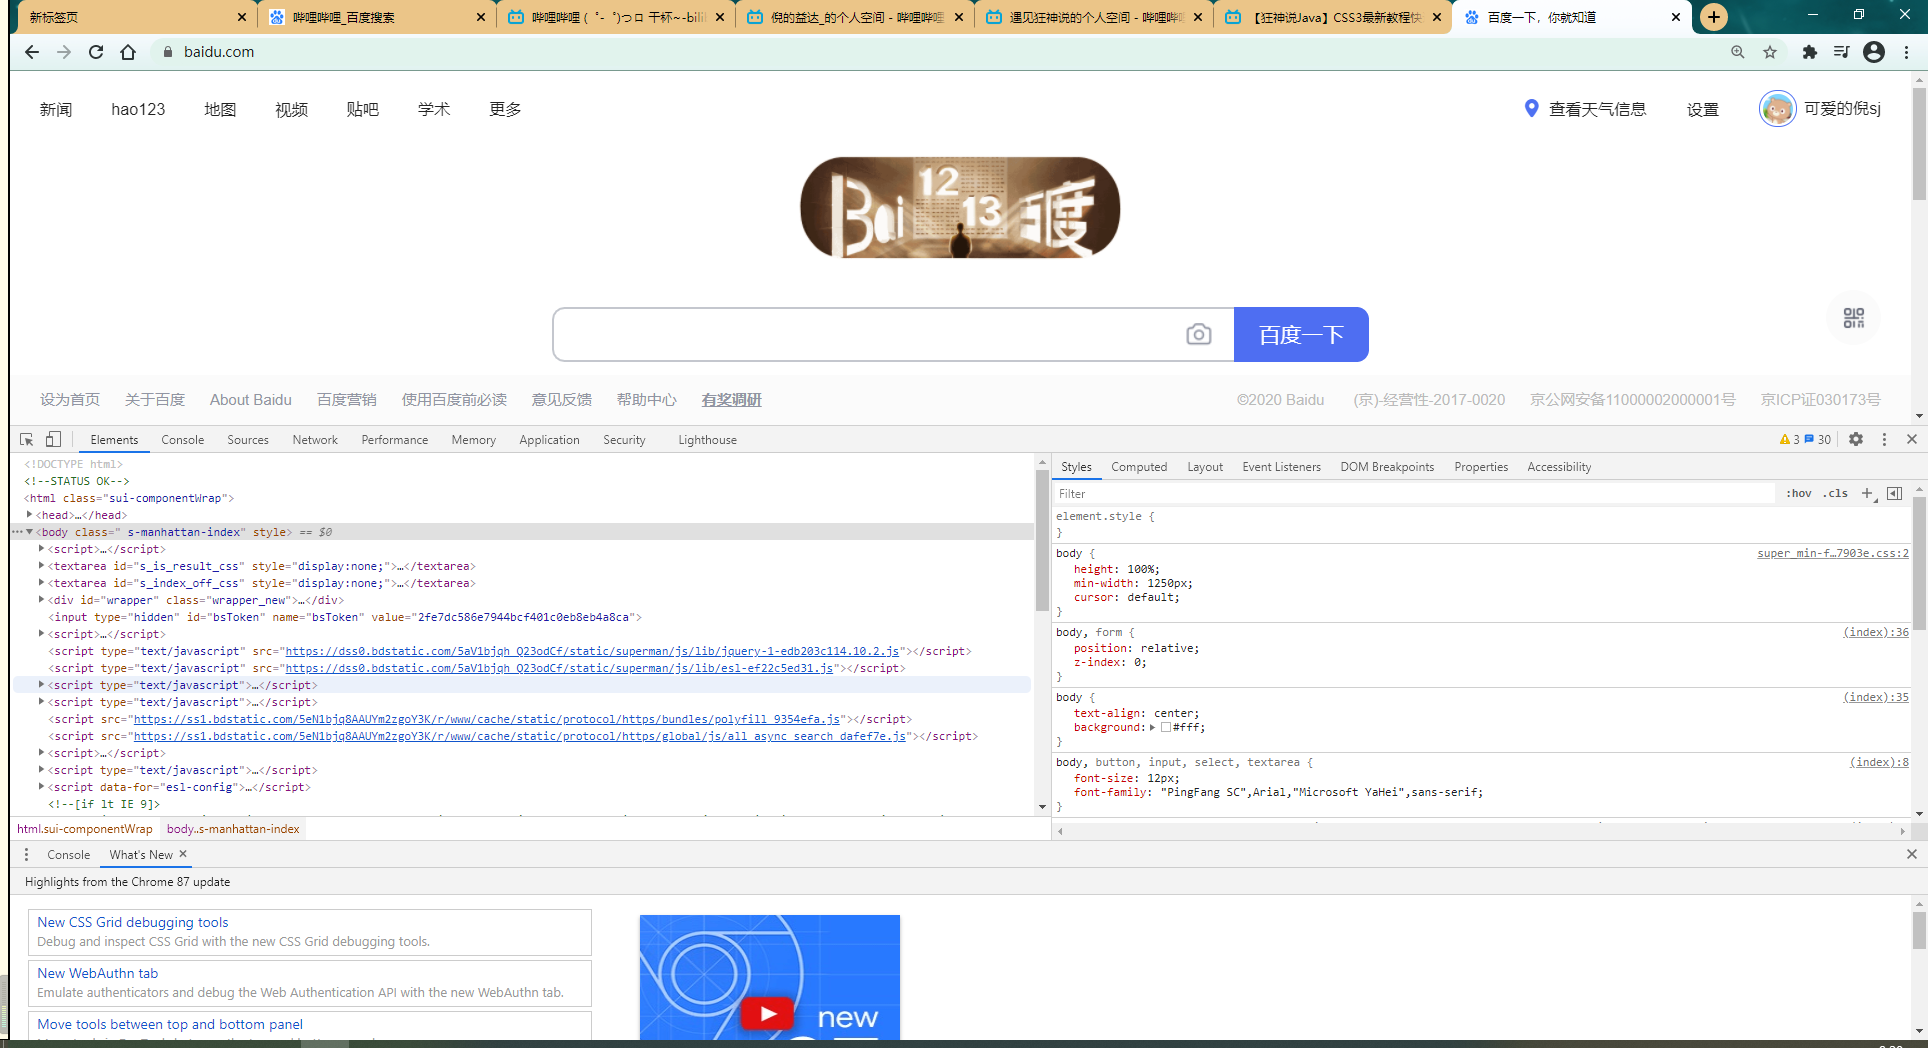Open the super_min CSS source link
Viewport: 1928px width, 1048px height.
point(1832,553)
